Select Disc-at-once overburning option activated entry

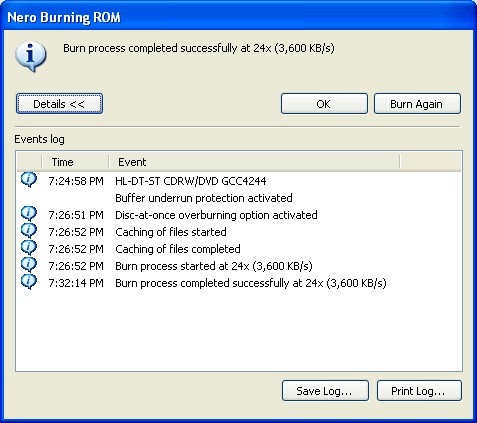tap(216, 215)
